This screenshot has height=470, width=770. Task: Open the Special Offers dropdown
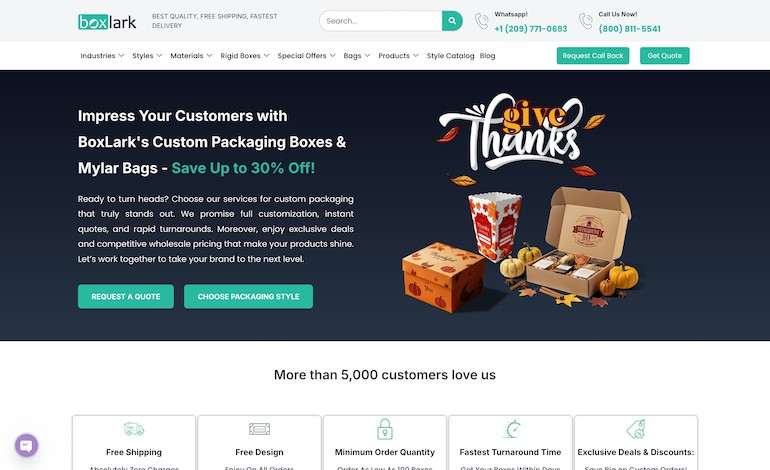pos(306,56)
